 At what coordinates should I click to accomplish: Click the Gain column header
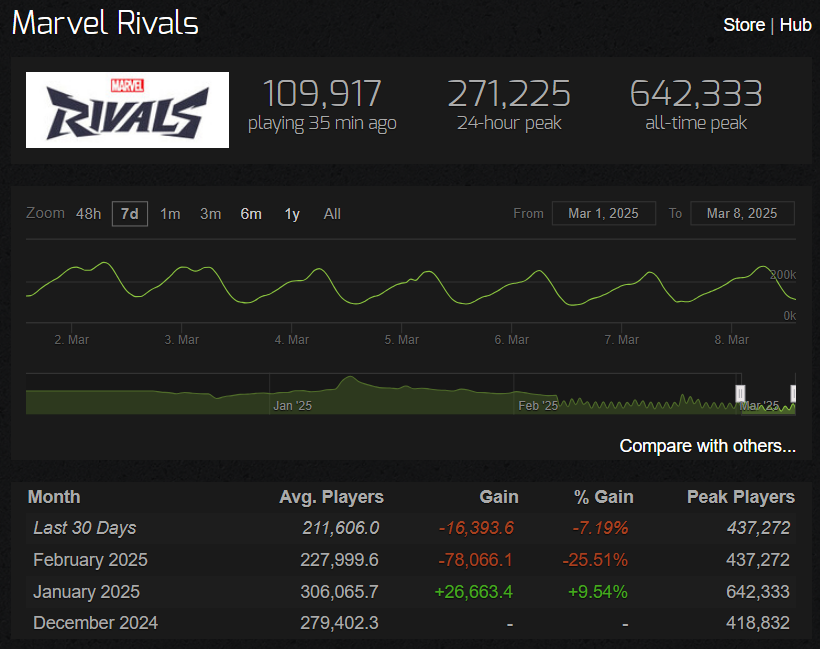click(499, 497)
